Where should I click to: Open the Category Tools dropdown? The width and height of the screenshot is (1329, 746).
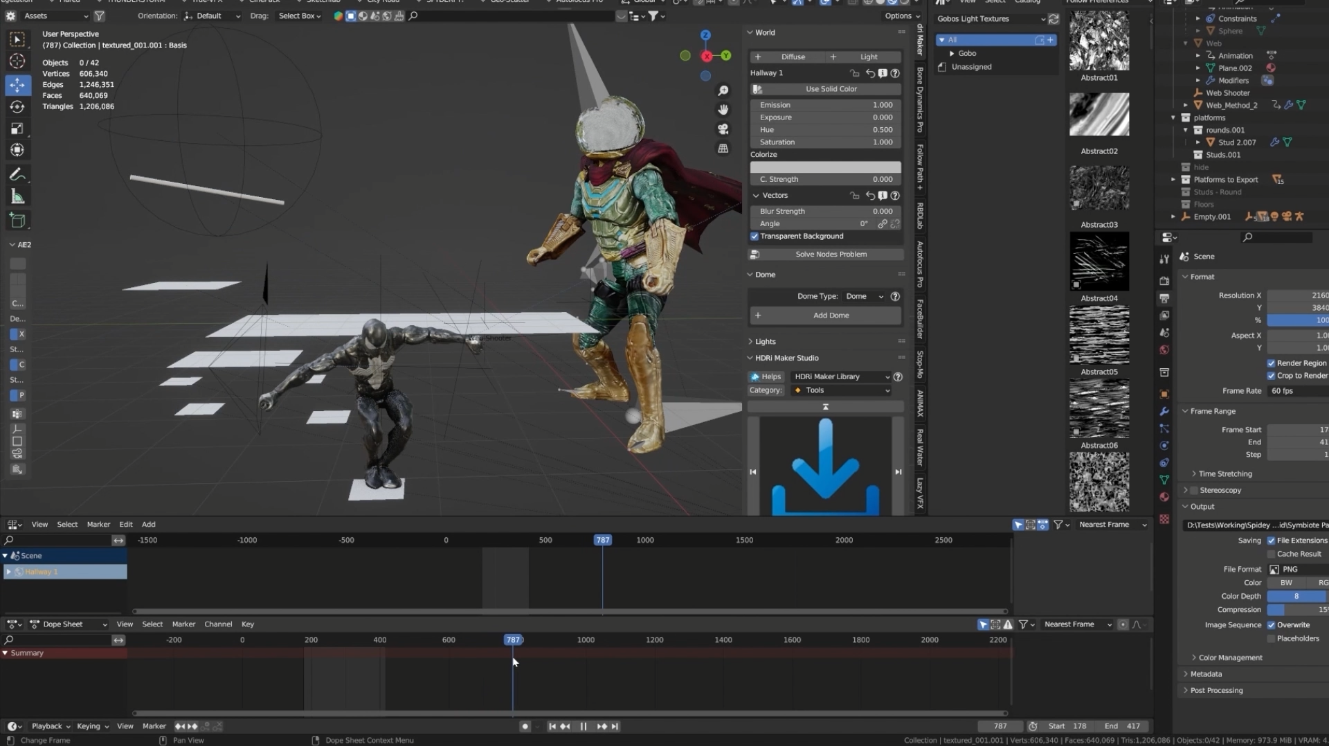(840, 390)
